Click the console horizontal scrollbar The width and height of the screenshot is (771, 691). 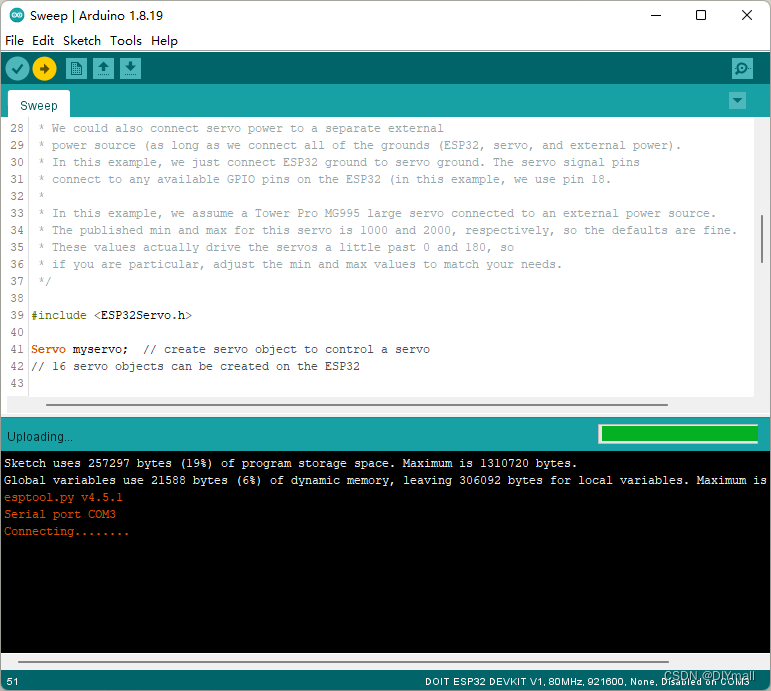click(343, 661)
